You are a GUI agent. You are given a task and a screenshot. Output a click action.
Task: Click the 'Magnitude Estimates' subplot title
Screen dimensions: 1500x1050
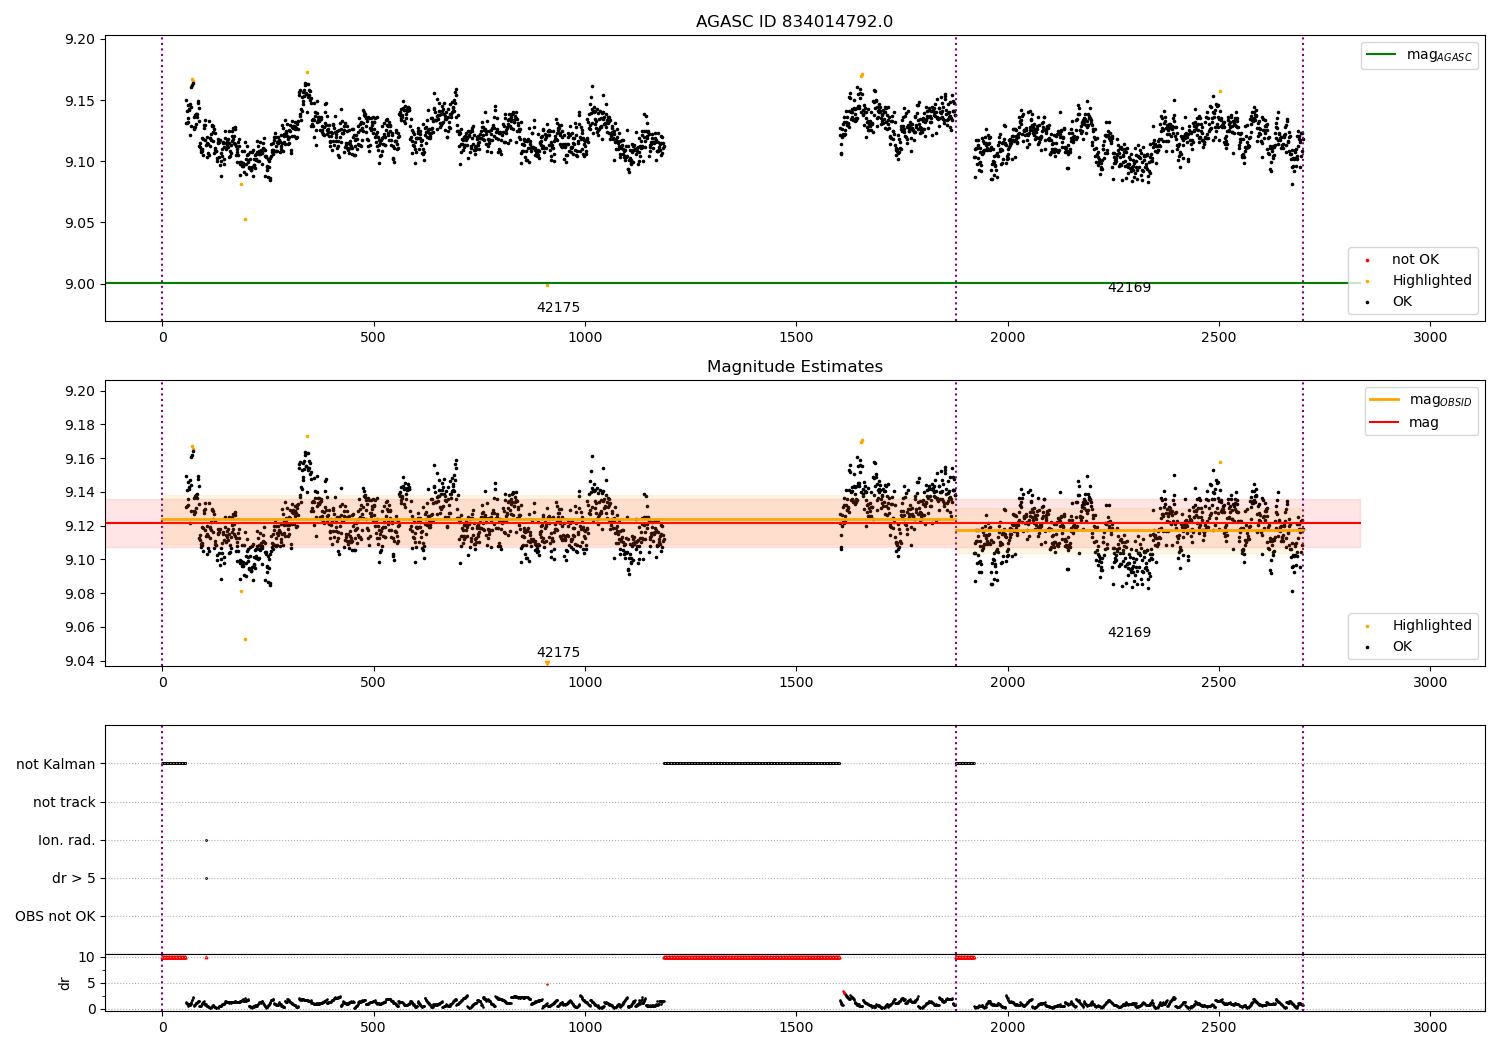click(x=794, y=367)
